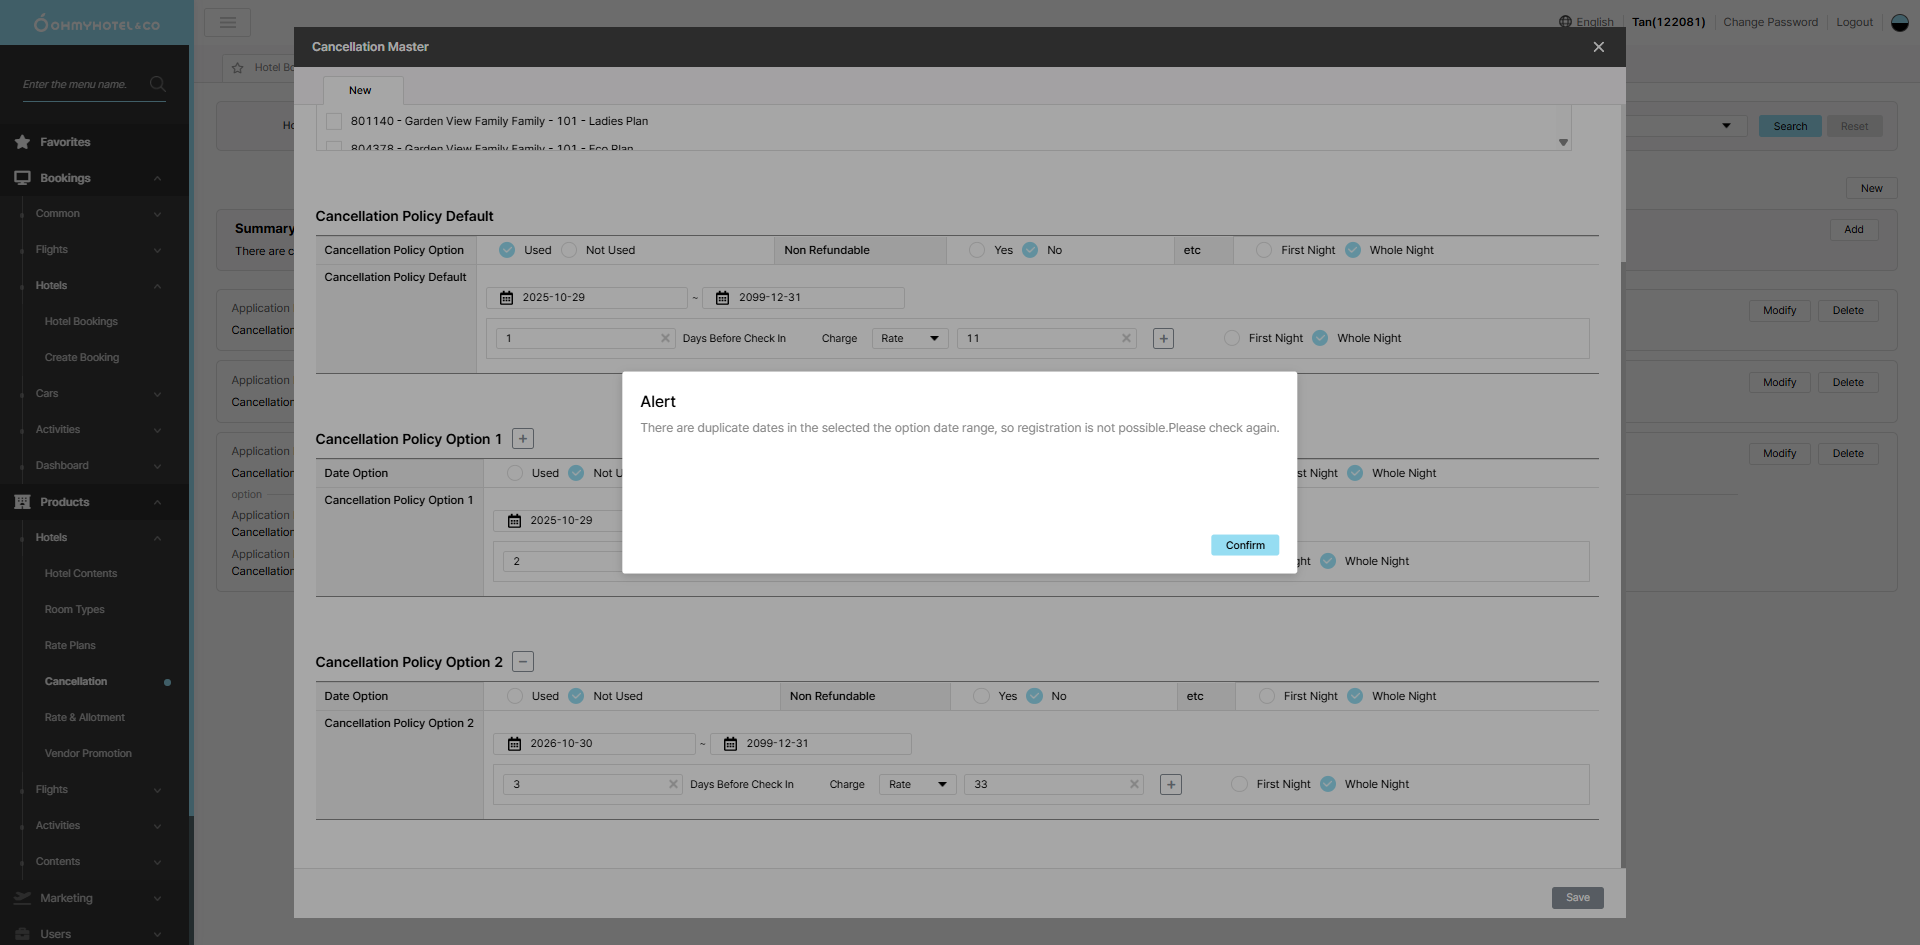Click the Bookings monitor icon in sidebar
This screenshot has height=945, width=1920.
22,178
